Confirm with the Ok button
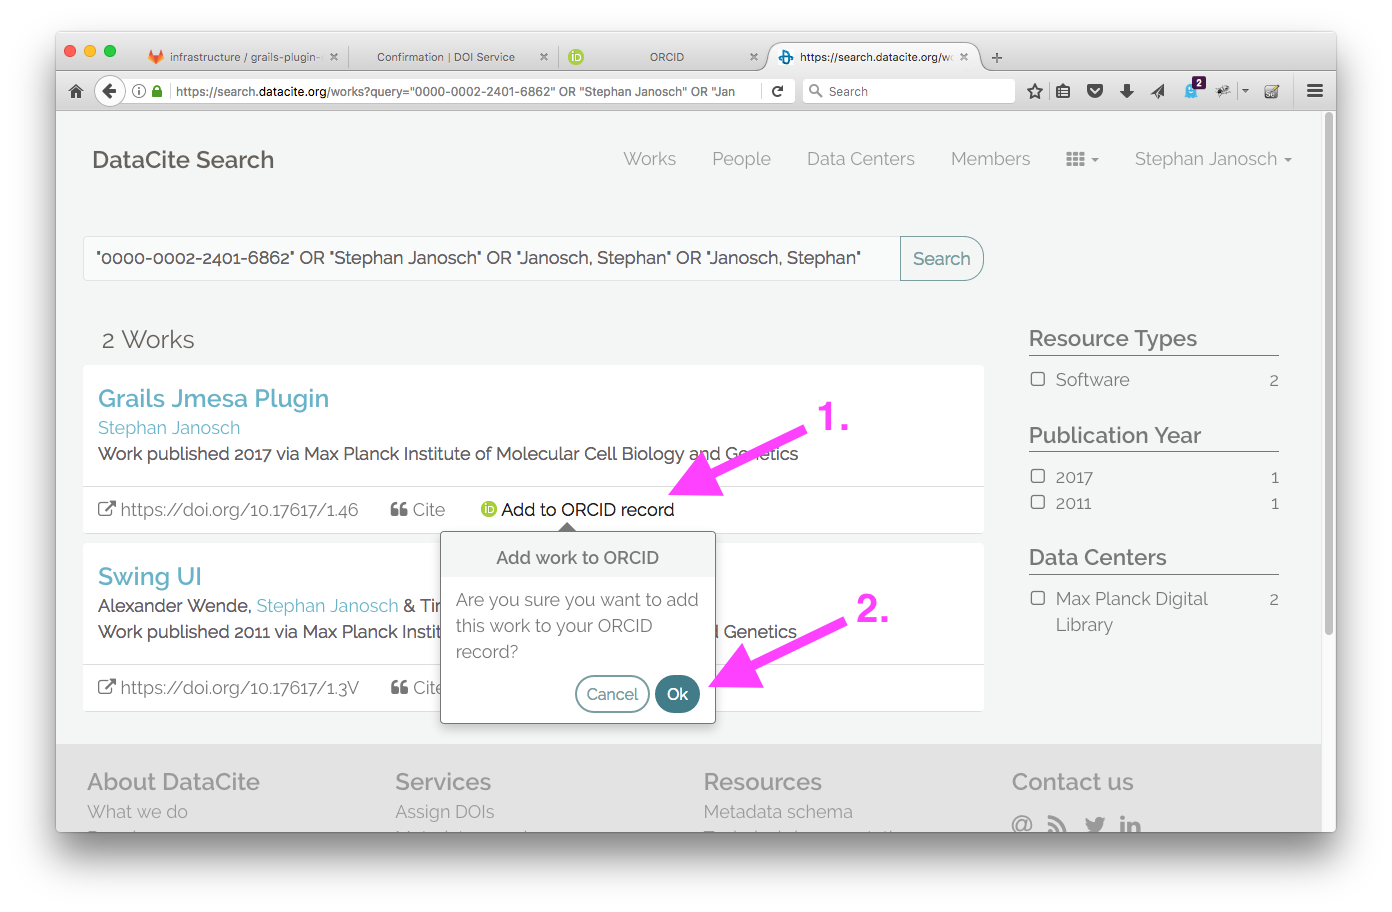Image resolution: width=1392 pixels, height=912 pixels. pos(677,694)
